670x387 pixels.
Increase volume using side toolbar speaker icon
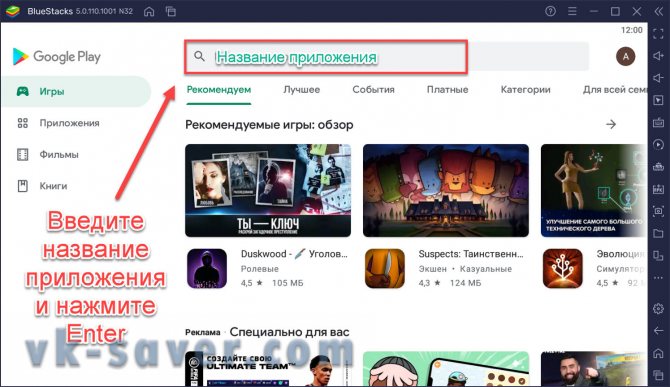click(x=658, y=56)
